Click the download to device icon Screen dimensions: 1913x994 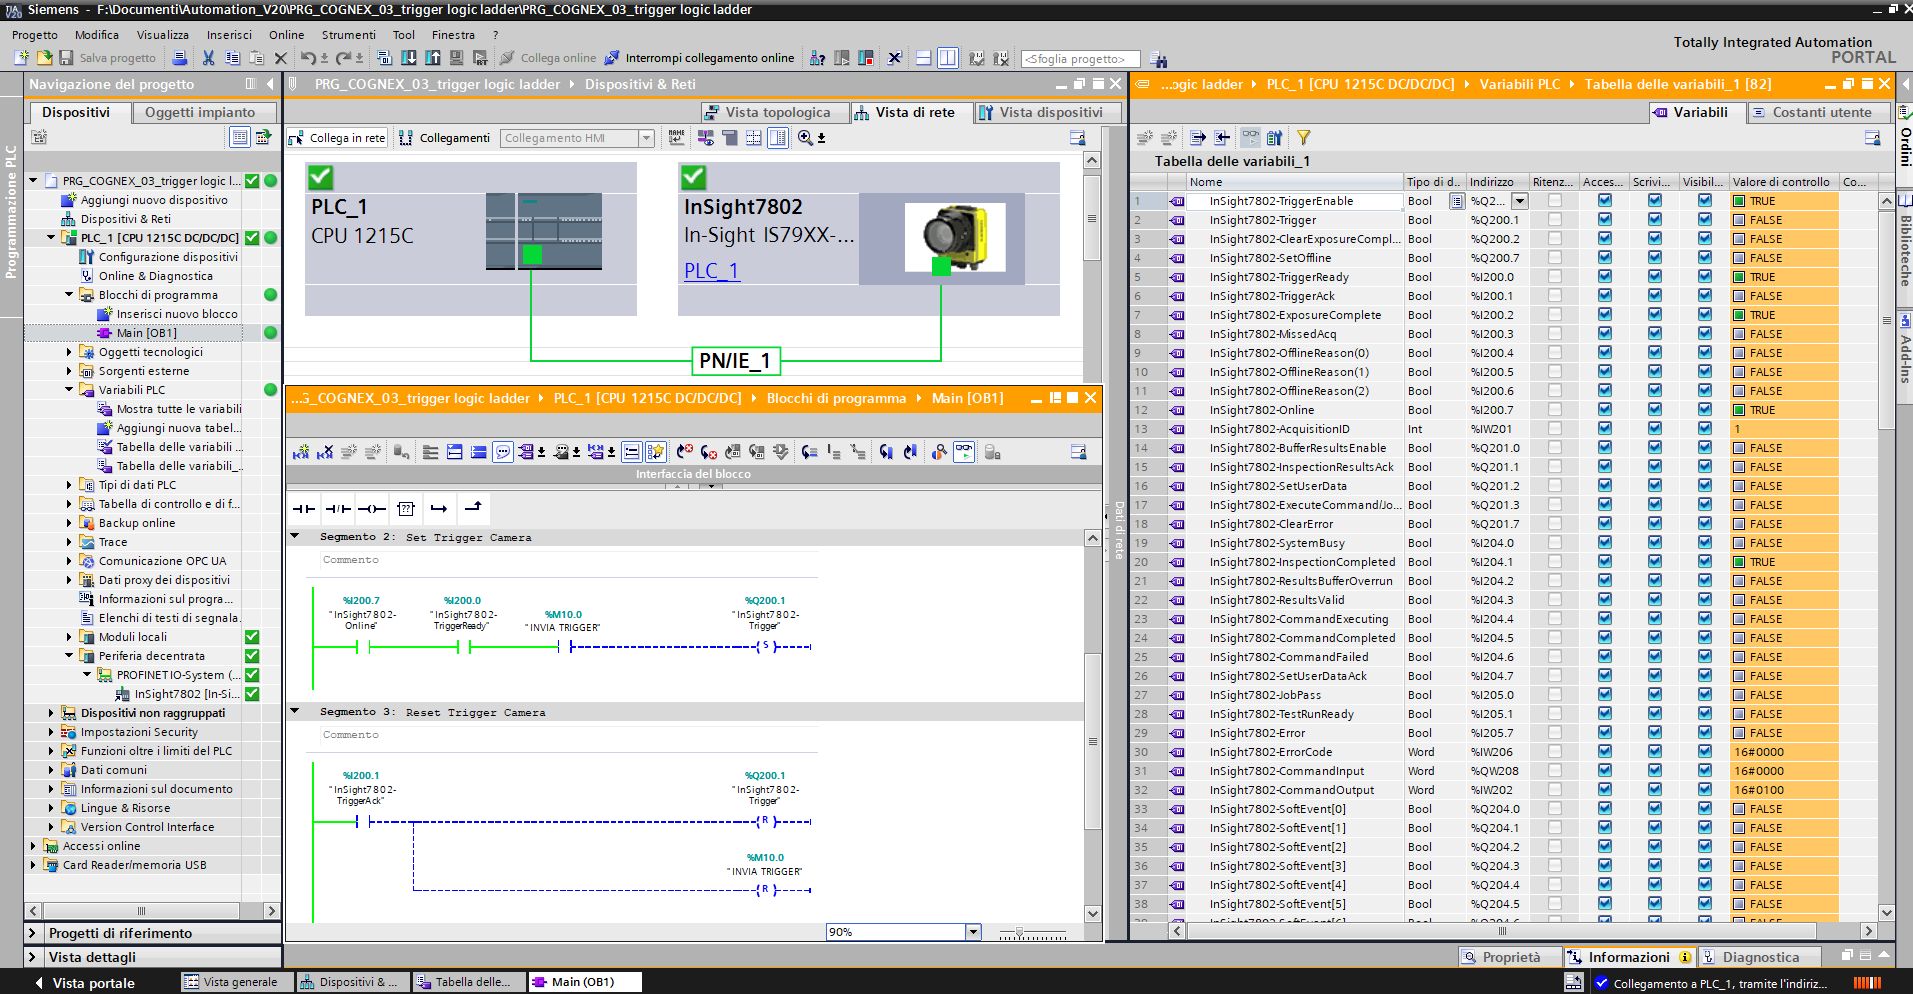pos(409,58)
